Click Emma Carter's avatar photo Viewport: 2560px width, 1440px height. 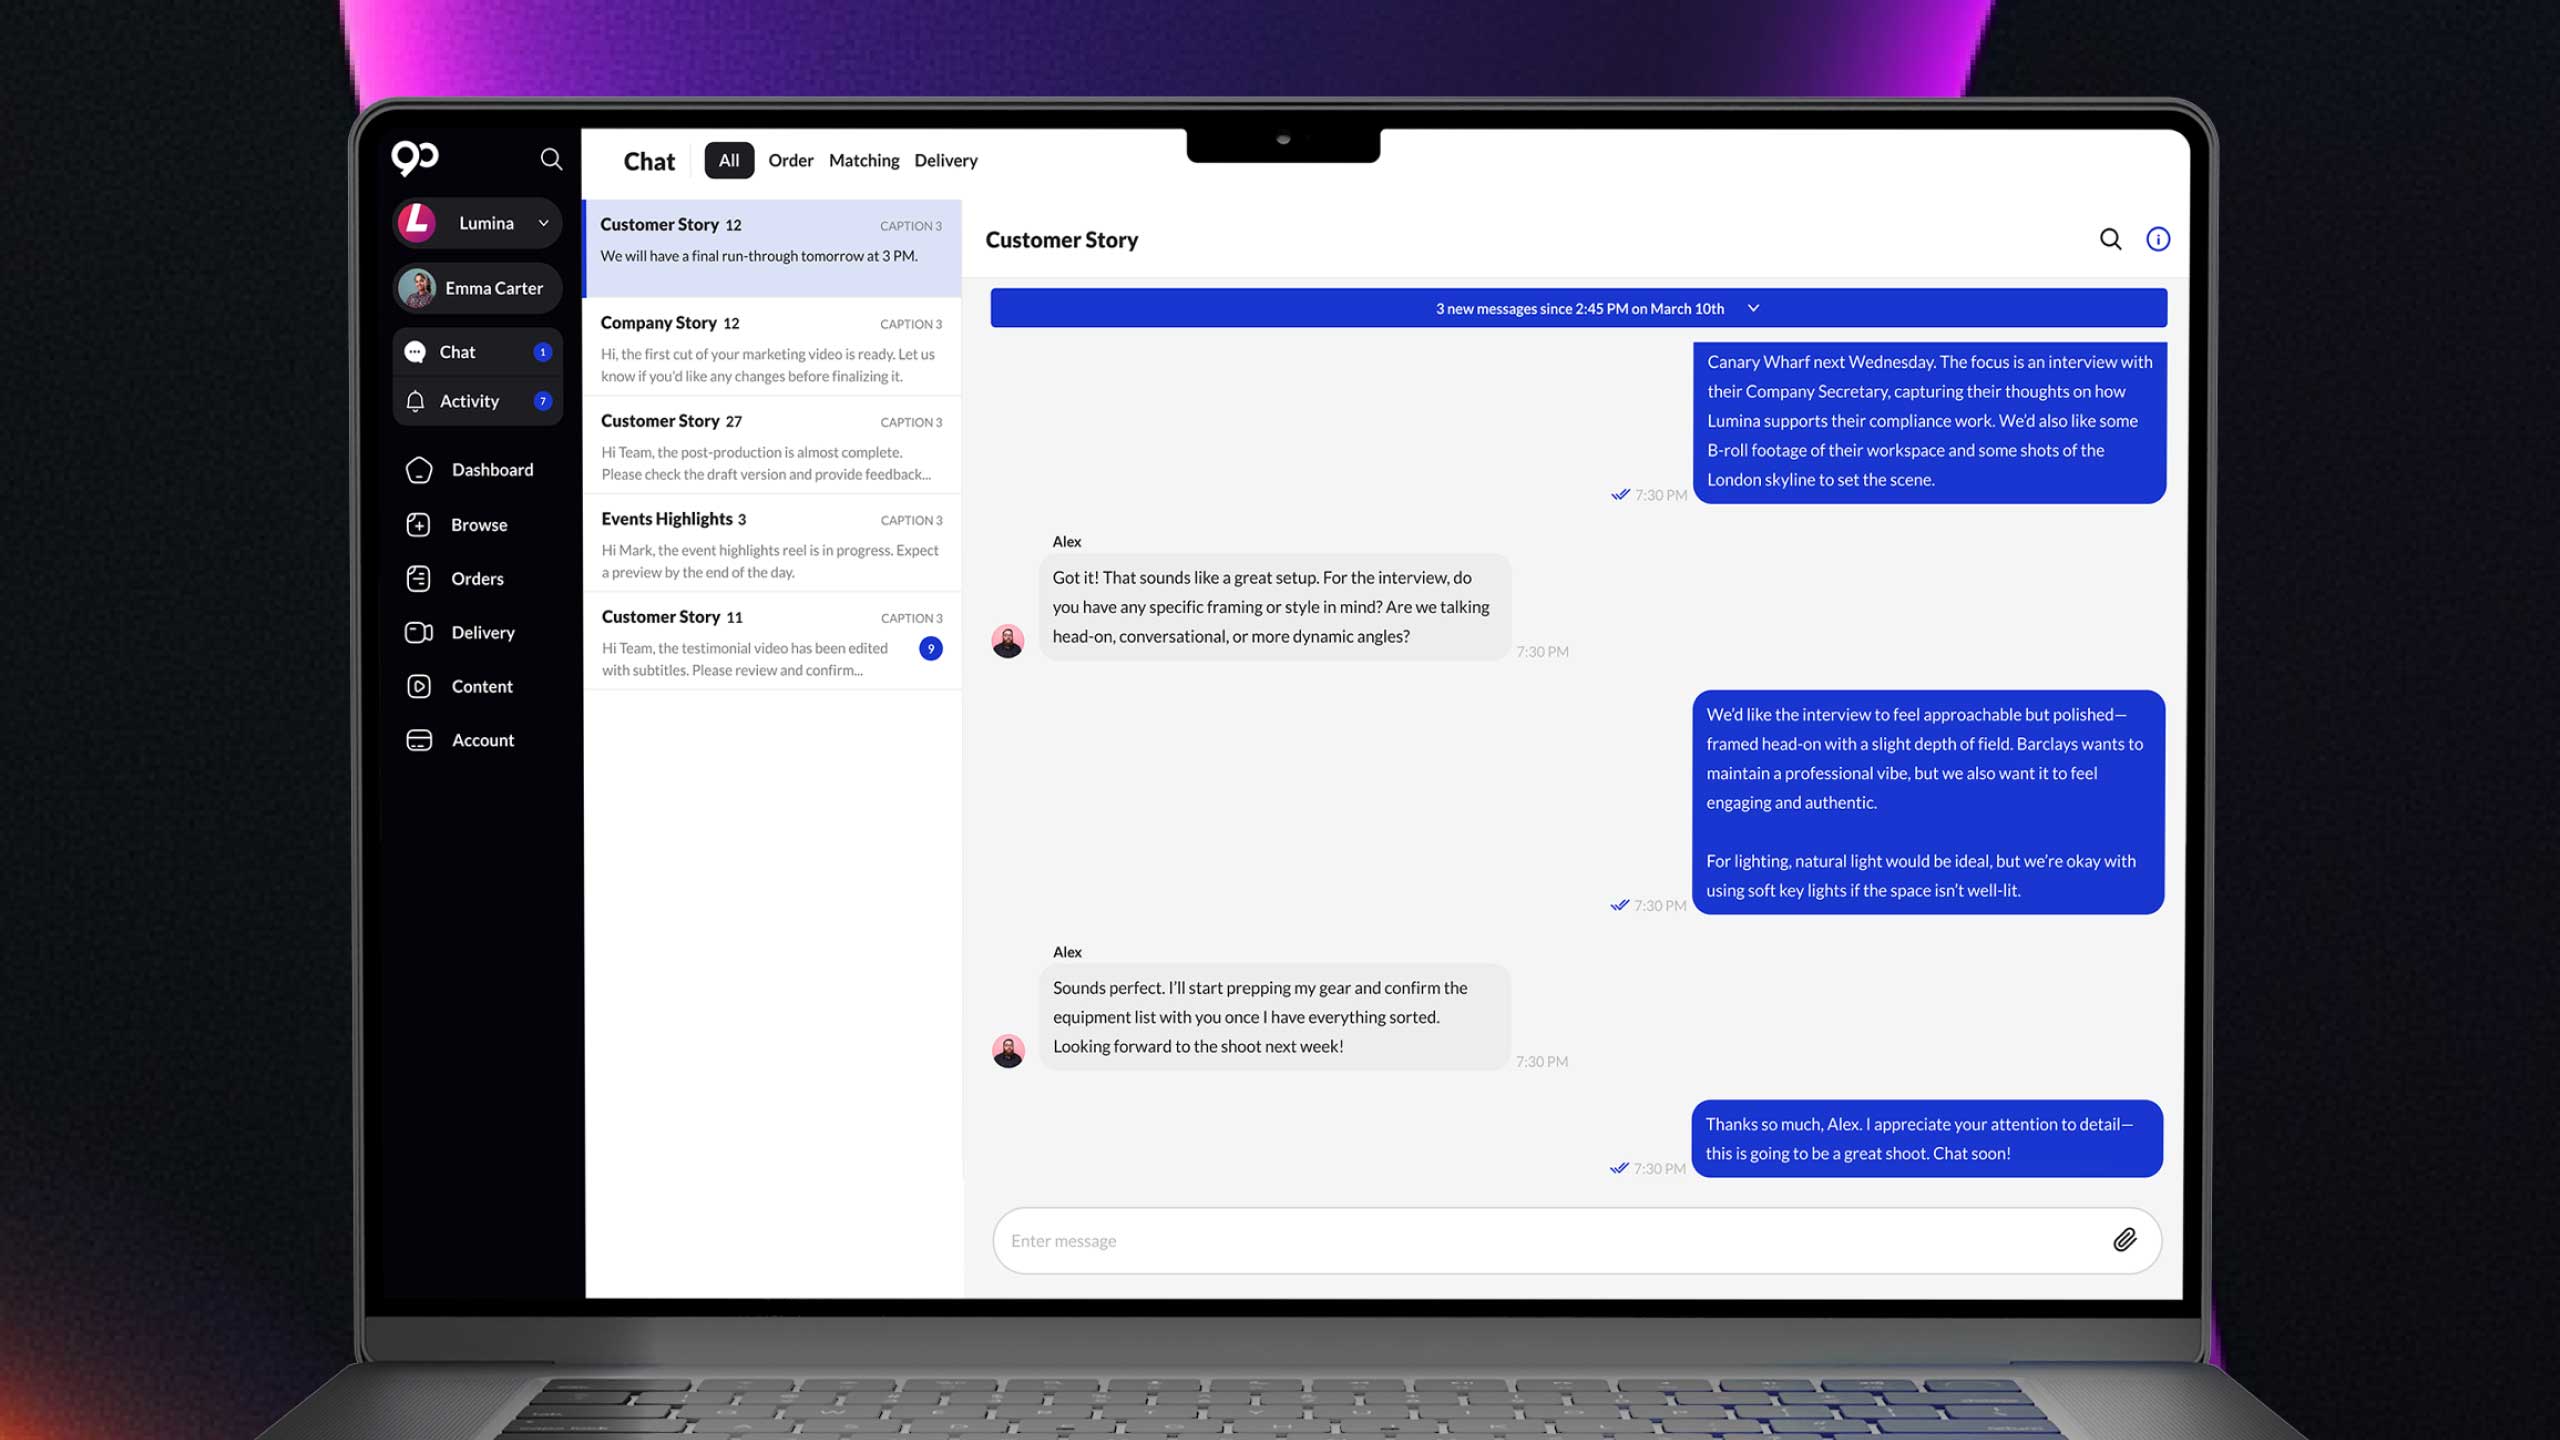click(x=417, y=288)
